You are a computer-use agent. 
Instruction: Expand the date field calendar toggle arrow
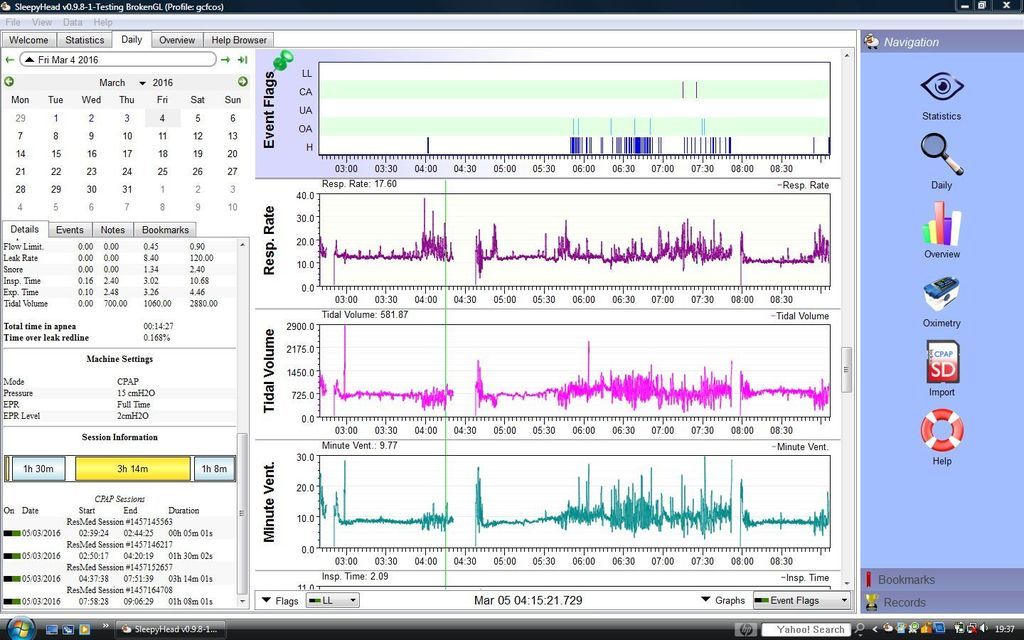(x=29, y=60)
